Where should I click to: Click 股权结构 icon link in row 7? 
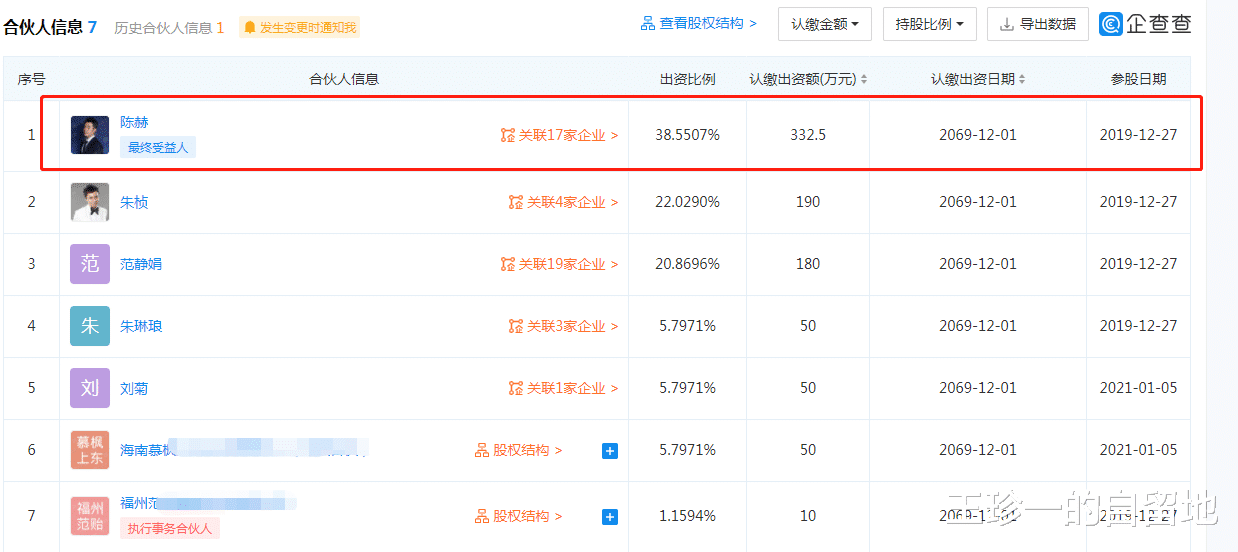click(518, 516)
